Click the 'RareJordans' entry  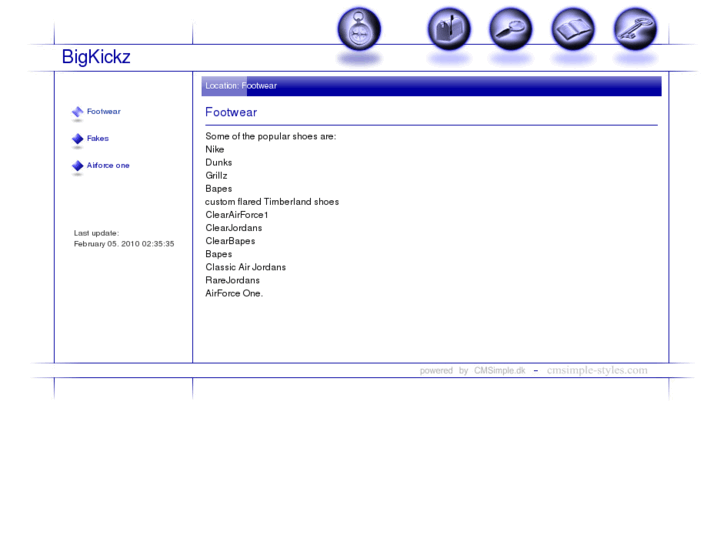click(233, 280)
